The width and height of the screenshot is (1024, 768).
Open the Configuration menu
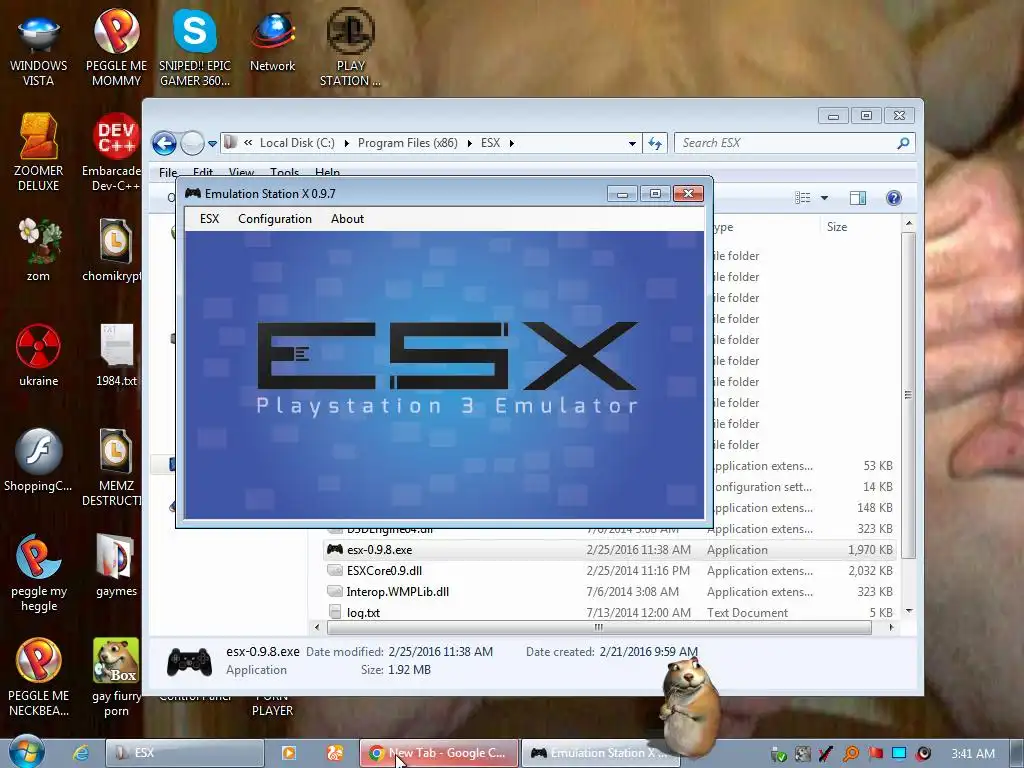coord(275,219)
